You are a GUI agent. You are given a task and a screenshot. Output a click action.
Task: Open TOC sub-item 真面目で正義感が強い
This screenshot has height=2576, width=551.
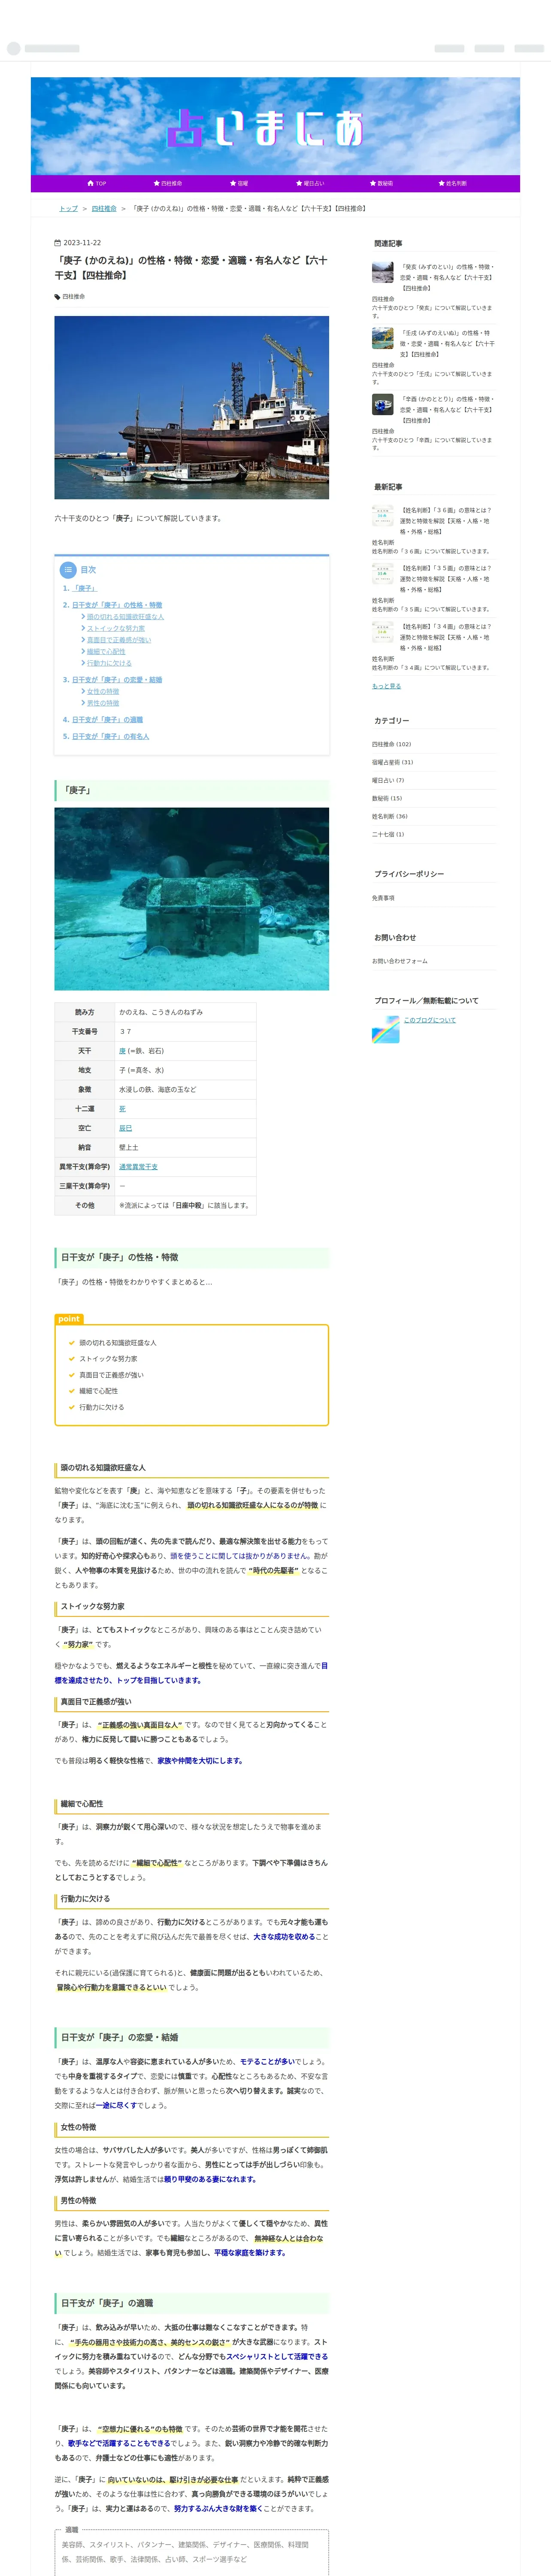click(x=118, y=640)
